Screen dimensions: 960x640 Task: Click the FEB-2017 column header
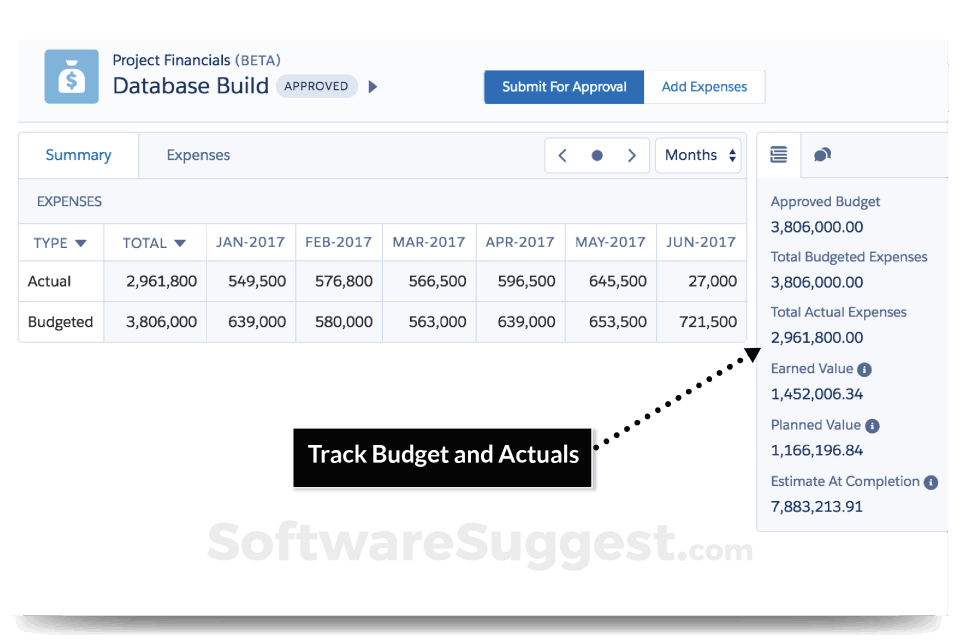point(337,242)
